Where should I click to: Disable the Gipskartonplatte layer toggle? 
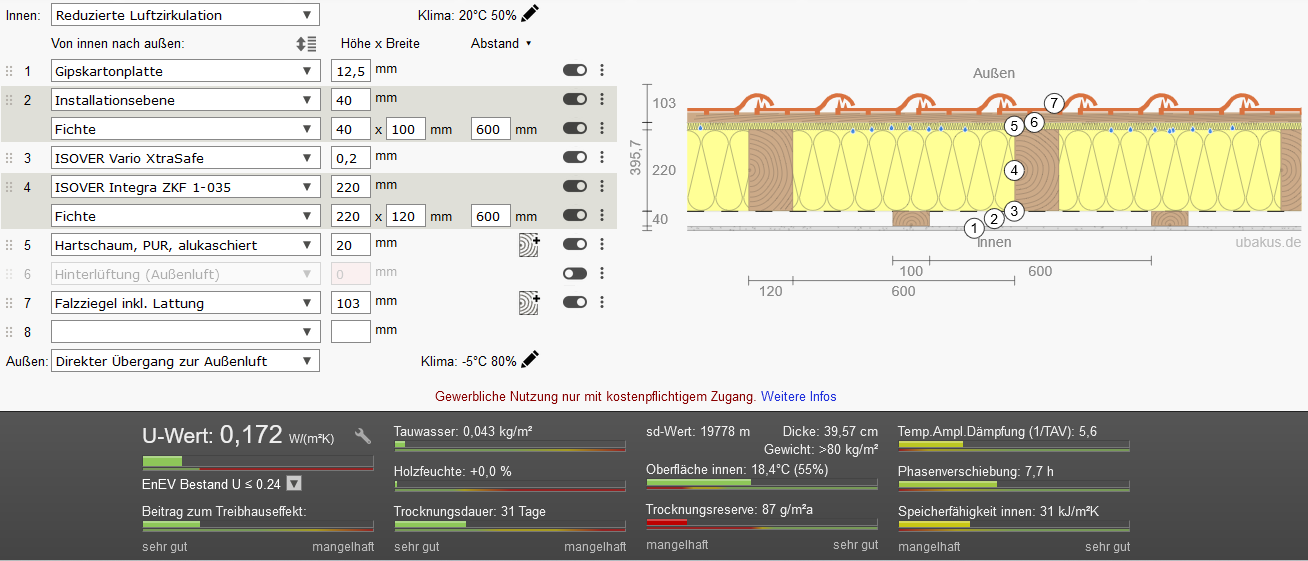tap(574, 71)
